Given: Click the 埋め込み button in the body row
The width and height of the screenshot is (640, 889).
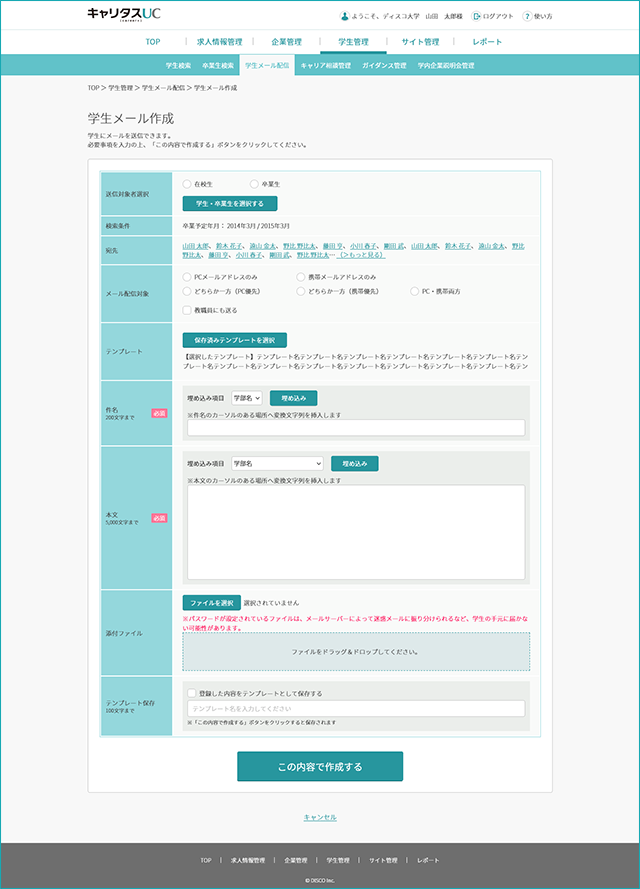Looking at the screenshot, I should click(x=354, y=463).
